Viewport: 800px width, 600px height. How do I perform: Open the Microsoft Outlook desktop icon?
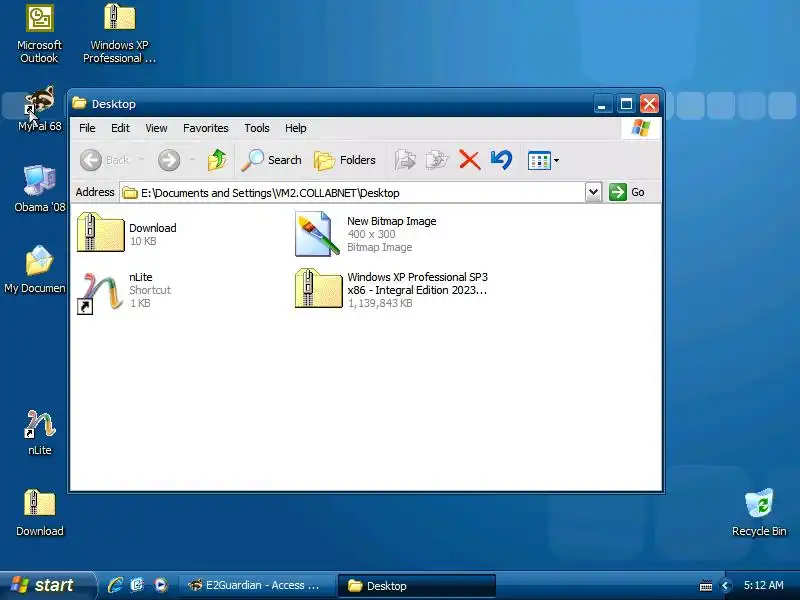click(x=39, y=34)
